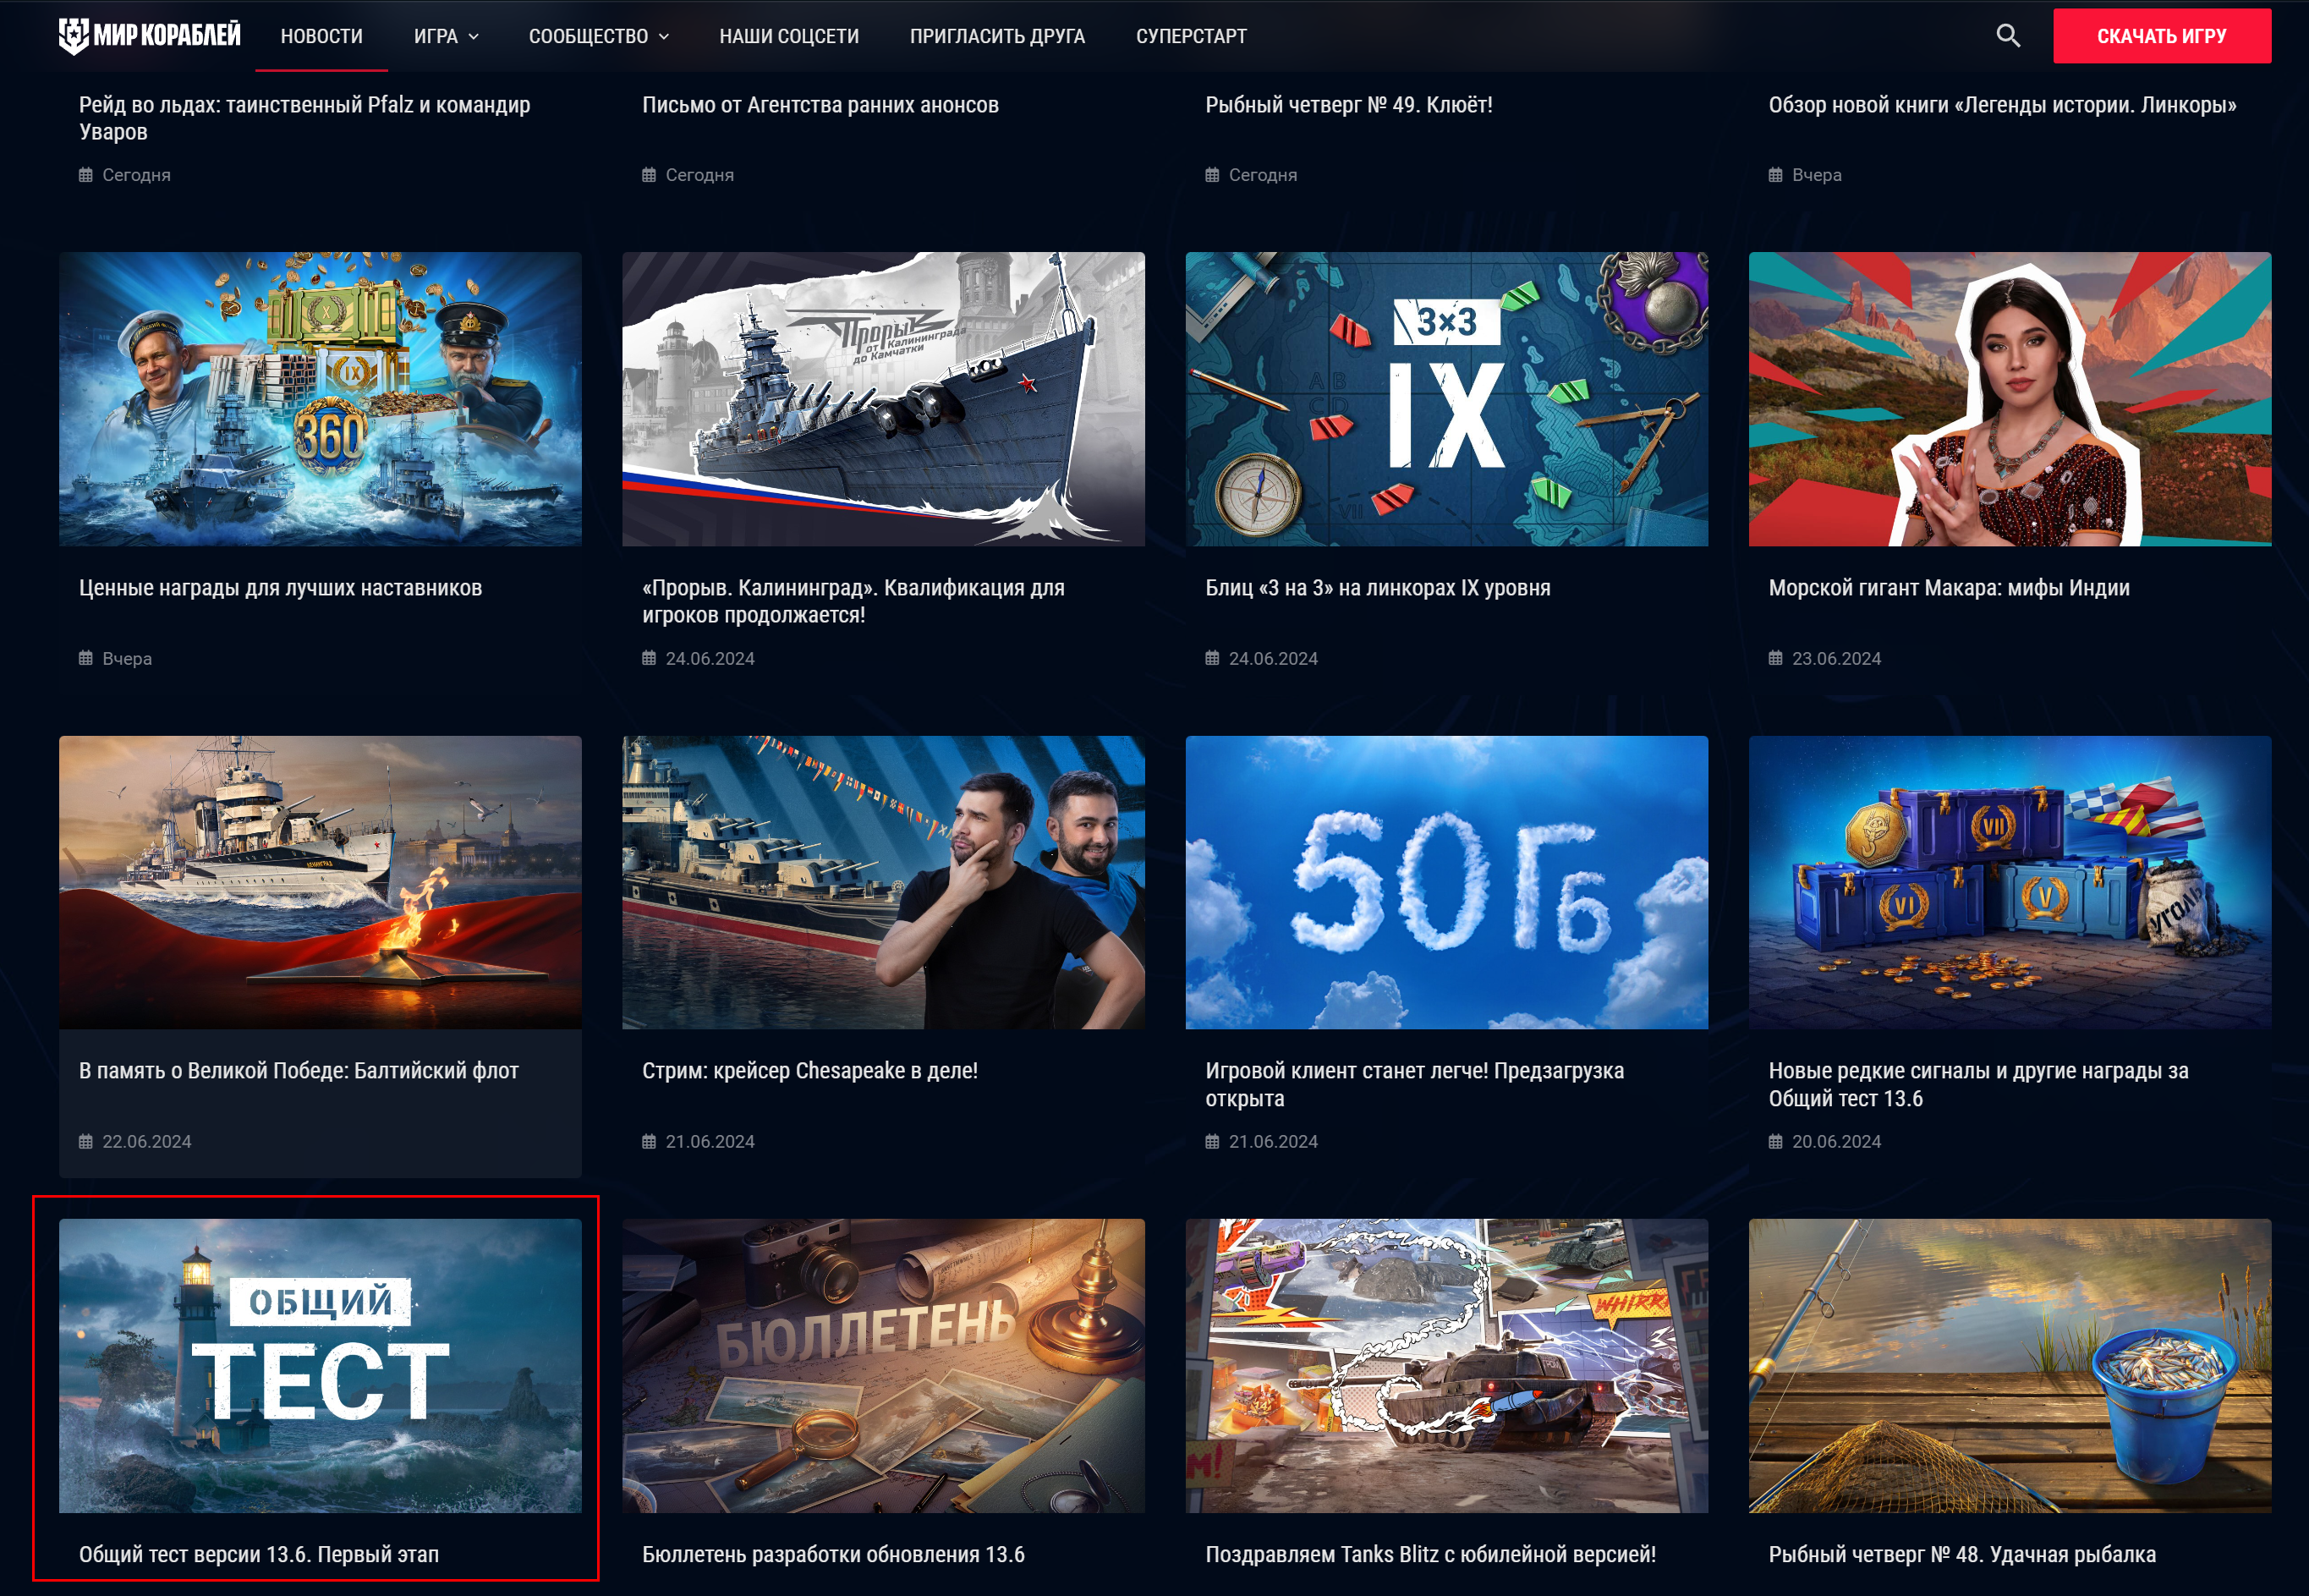Screen dimensions: 2309x1596
Task: Open Блиц 3 на 3 на линкорах title
Action: pyautogui.click(x=1378, y=588)
